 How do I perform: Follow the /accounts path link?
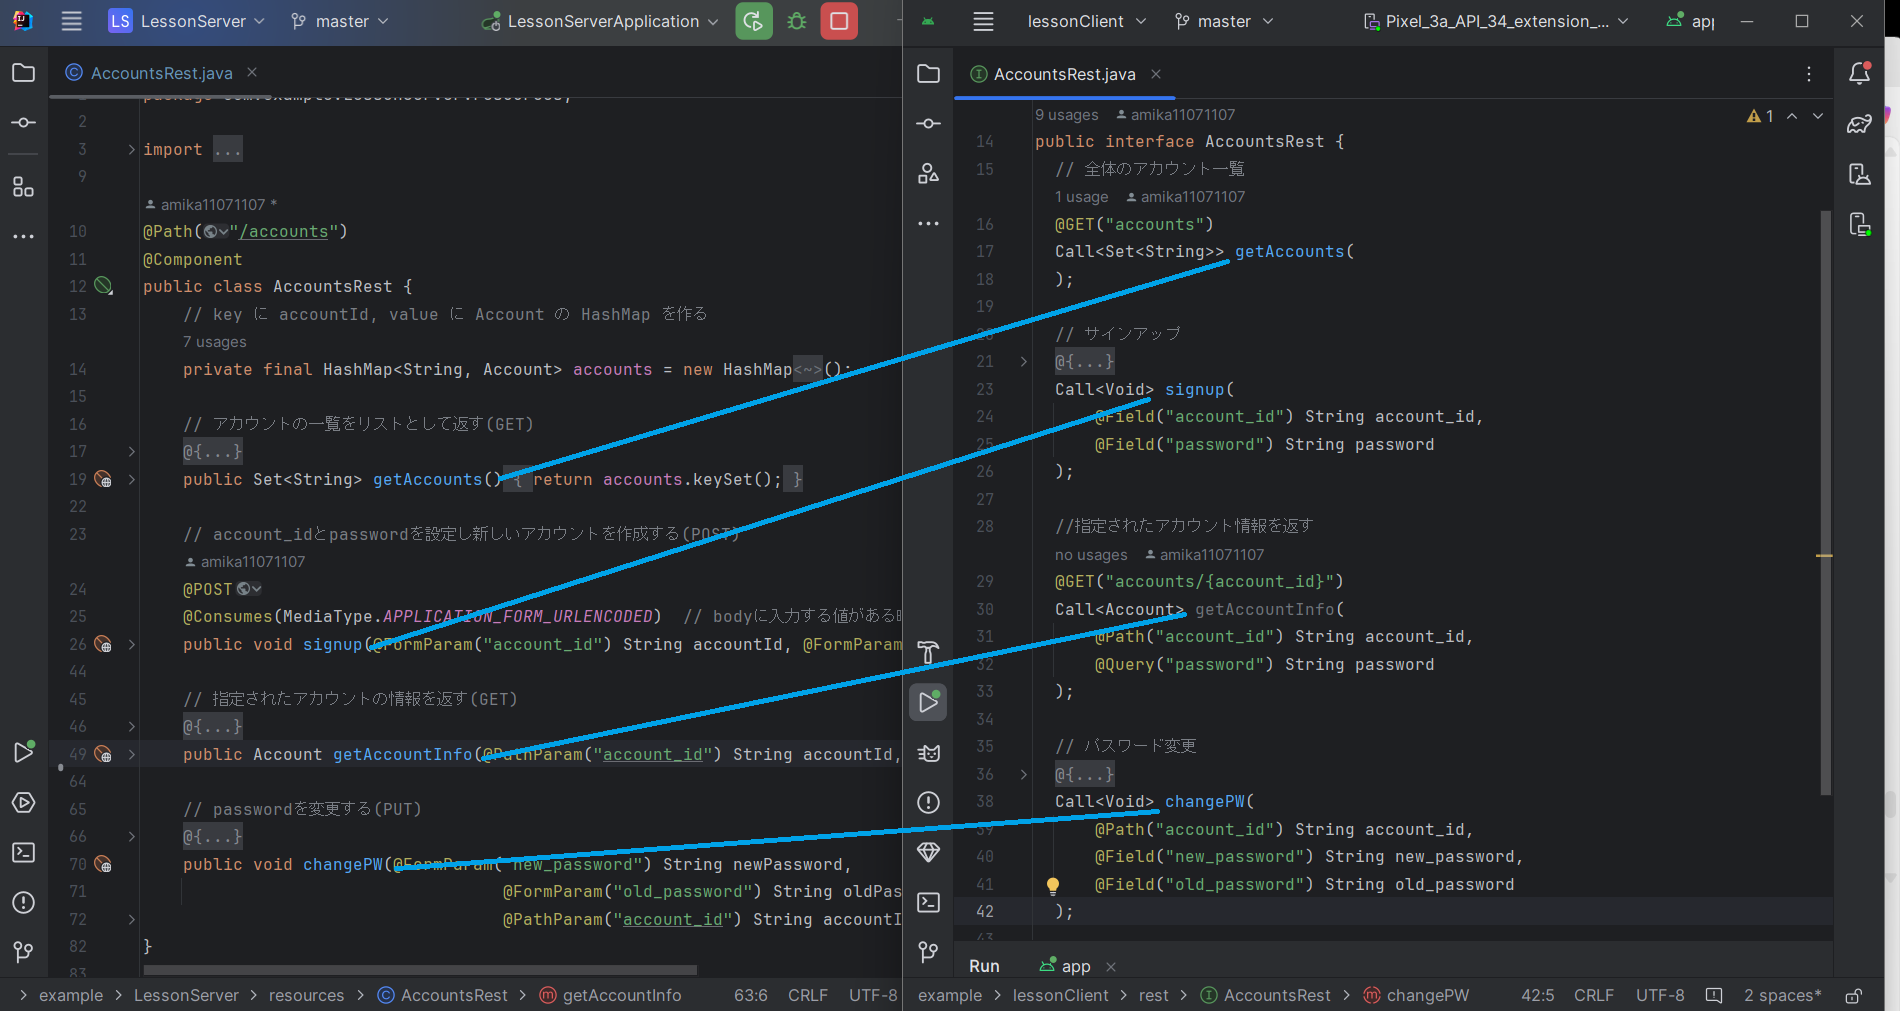[284, 231]
